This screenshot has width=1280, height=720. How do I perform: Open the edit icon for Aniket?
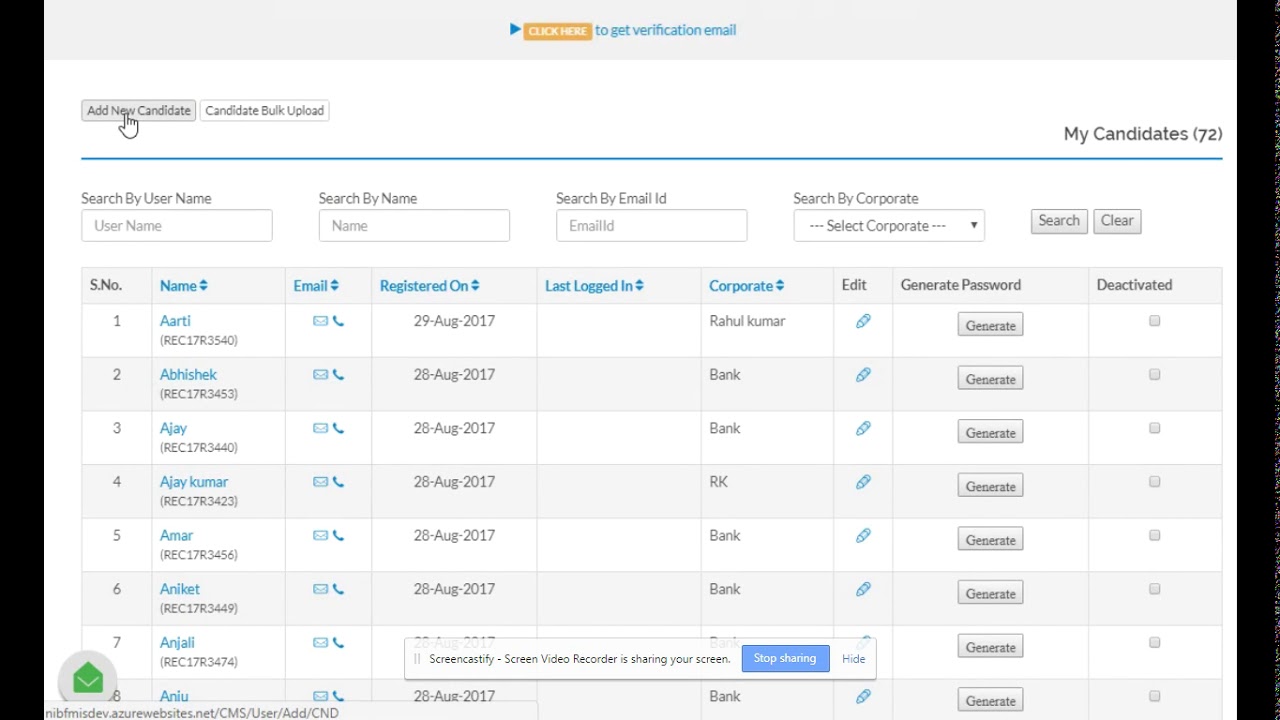(x=863, y=589)
